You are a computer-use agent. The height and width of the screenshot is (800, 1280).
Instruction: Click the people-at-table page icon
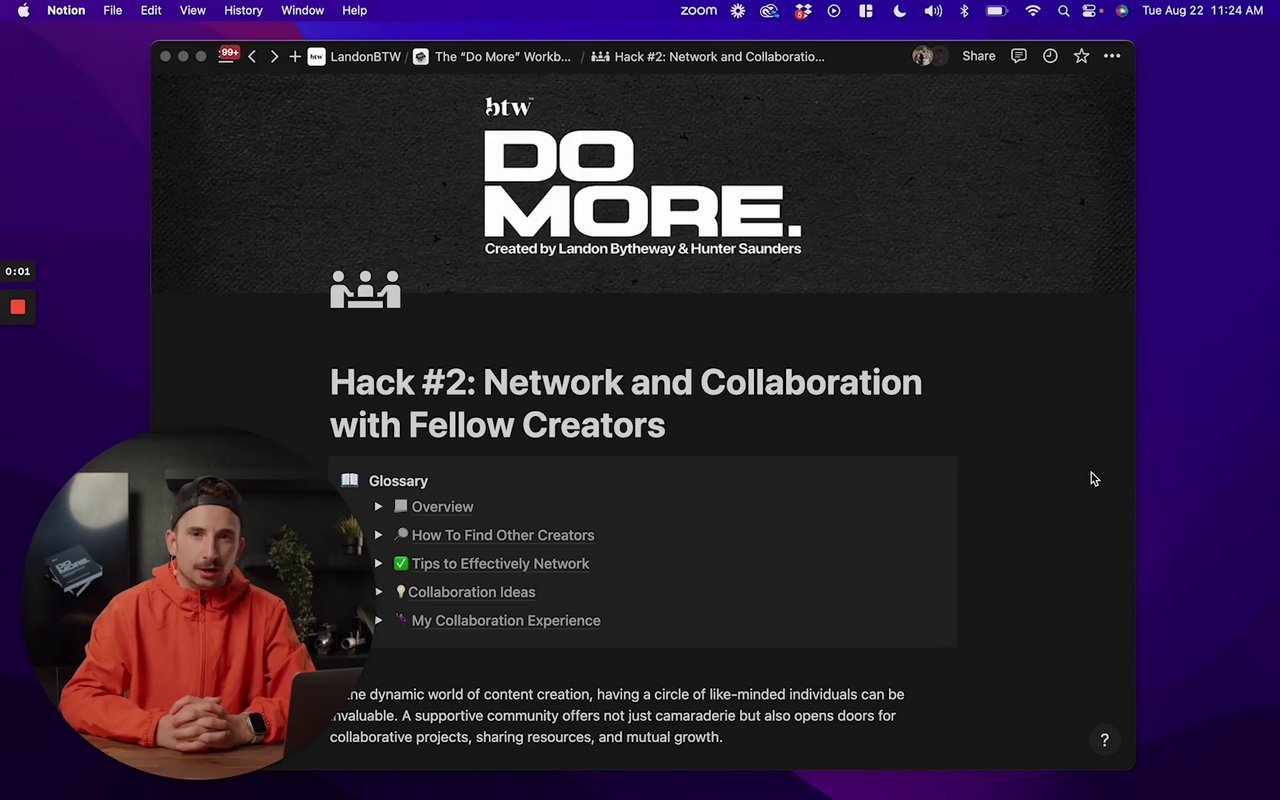[365, 289]
